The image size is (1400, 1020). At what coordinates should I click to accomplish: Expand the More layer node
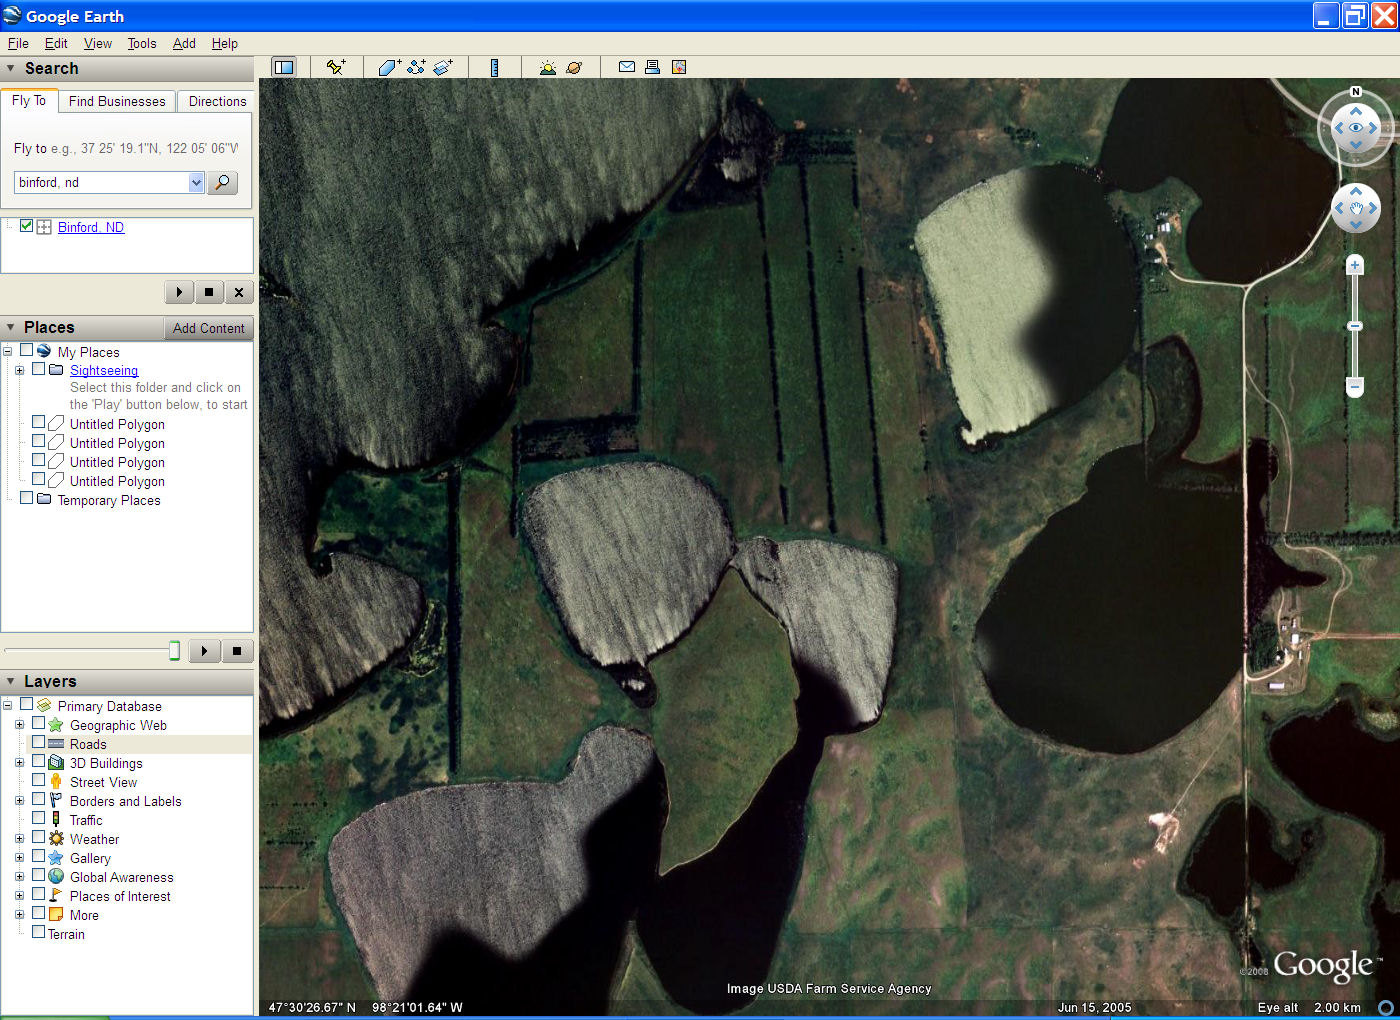tap(19, 914)
